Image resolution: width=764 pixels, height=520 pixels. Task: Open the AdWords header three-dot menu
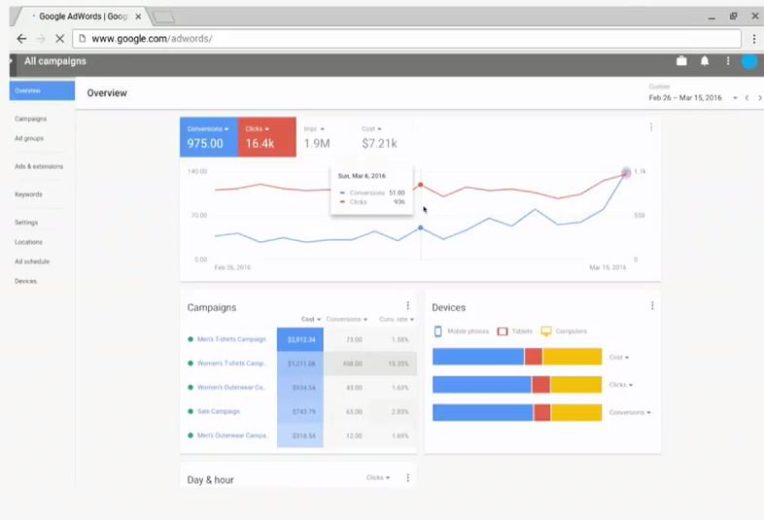(728, 61)
